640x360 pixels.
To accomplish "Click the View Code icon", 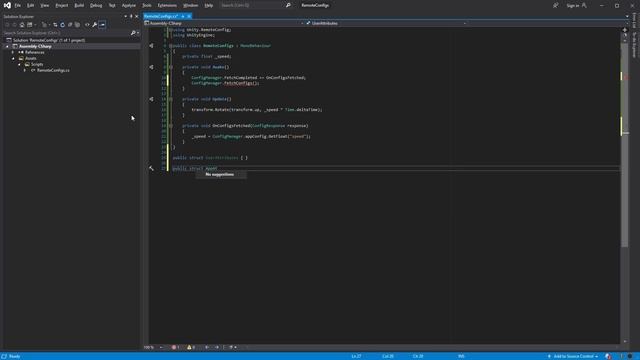I will (87, 24).
